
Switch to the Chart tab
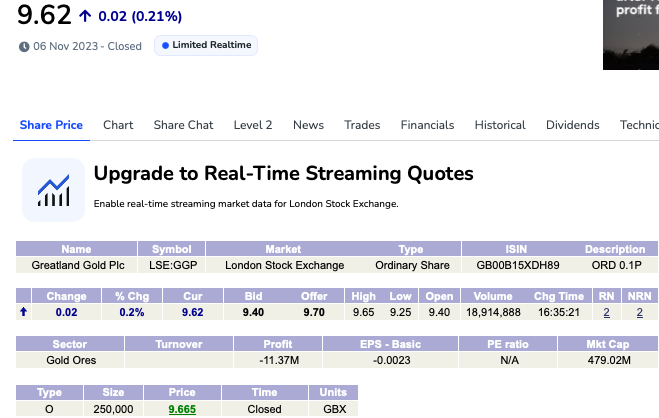pyautogui.click(x=118, y=125)
